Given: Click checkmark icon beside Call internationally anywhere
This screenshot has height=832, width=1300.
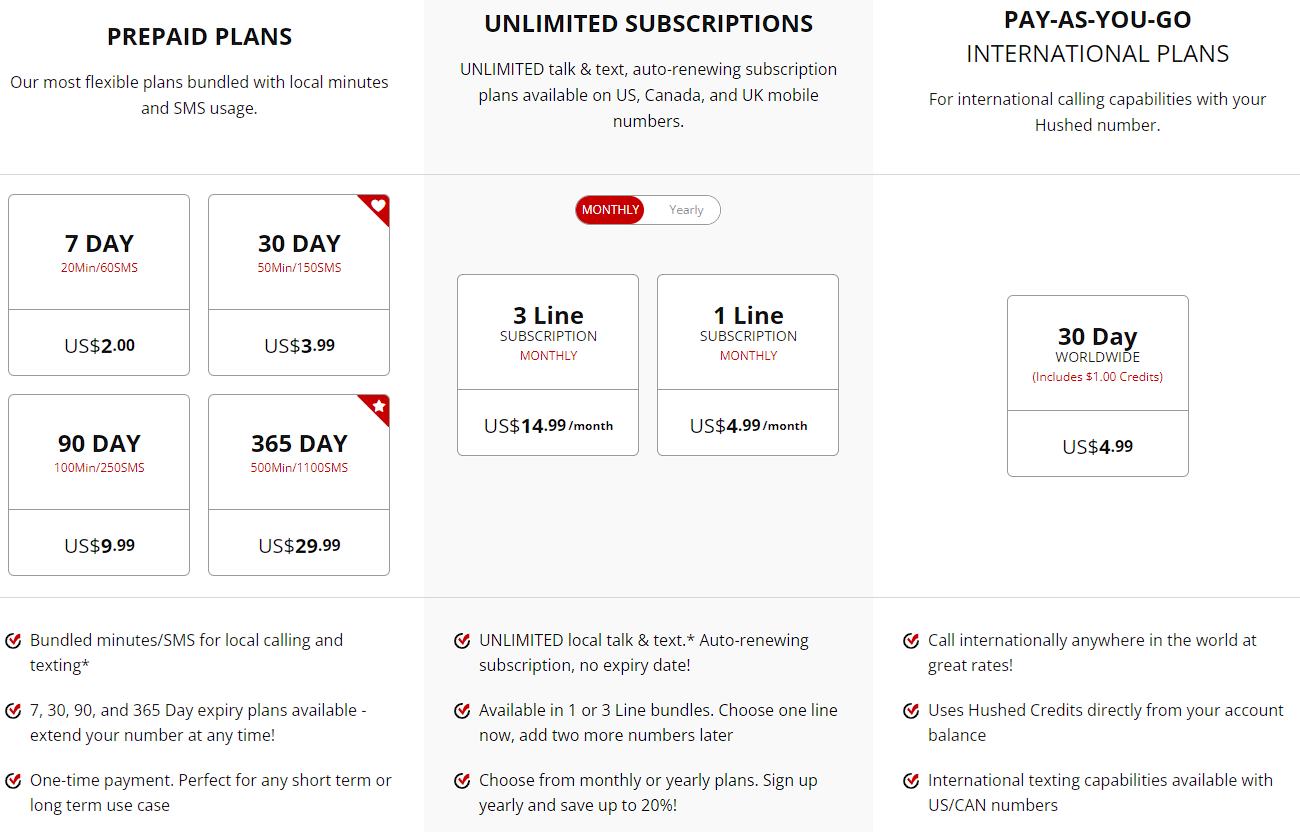Looking at the screenshot, I should point(911,641).
